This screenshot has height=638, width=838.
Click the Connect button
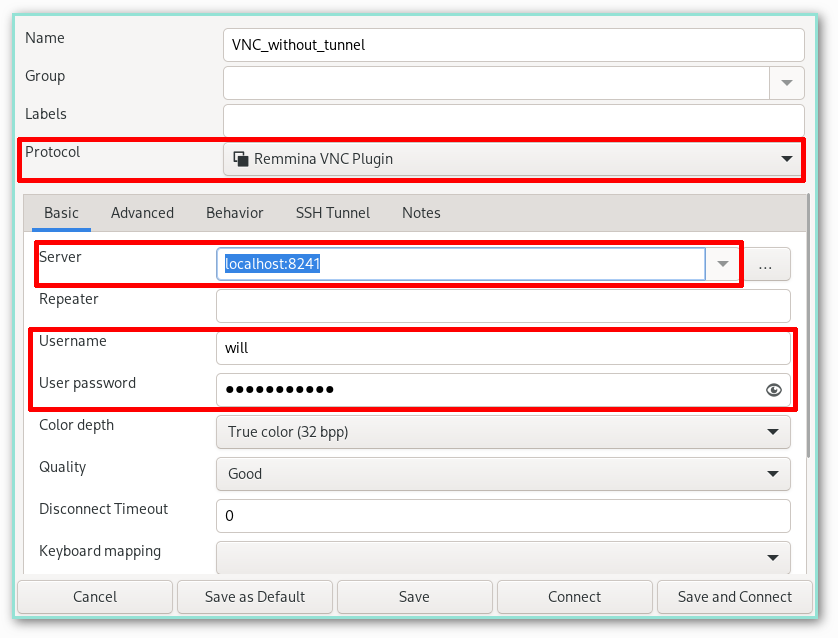pyautogui.click(x=574, y=596)
